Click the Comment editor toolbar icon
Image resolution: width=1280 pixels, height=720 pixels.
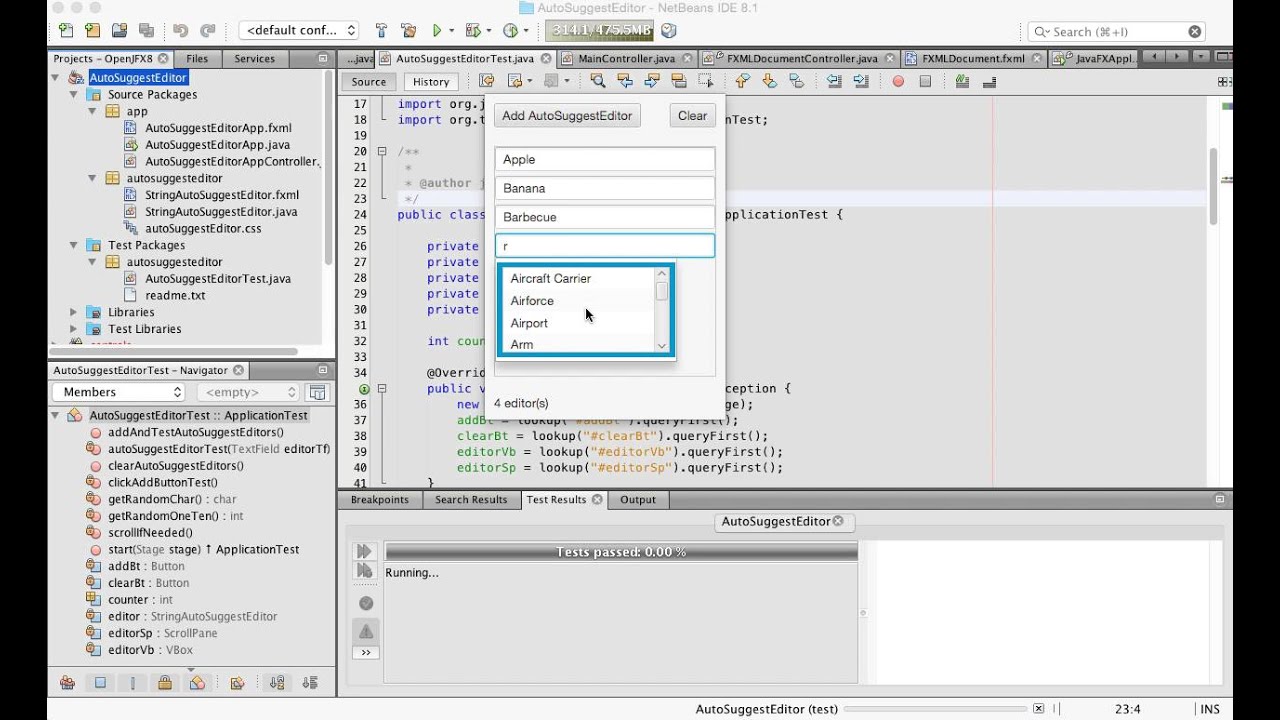pyautogui.click(x=961, y=81)
